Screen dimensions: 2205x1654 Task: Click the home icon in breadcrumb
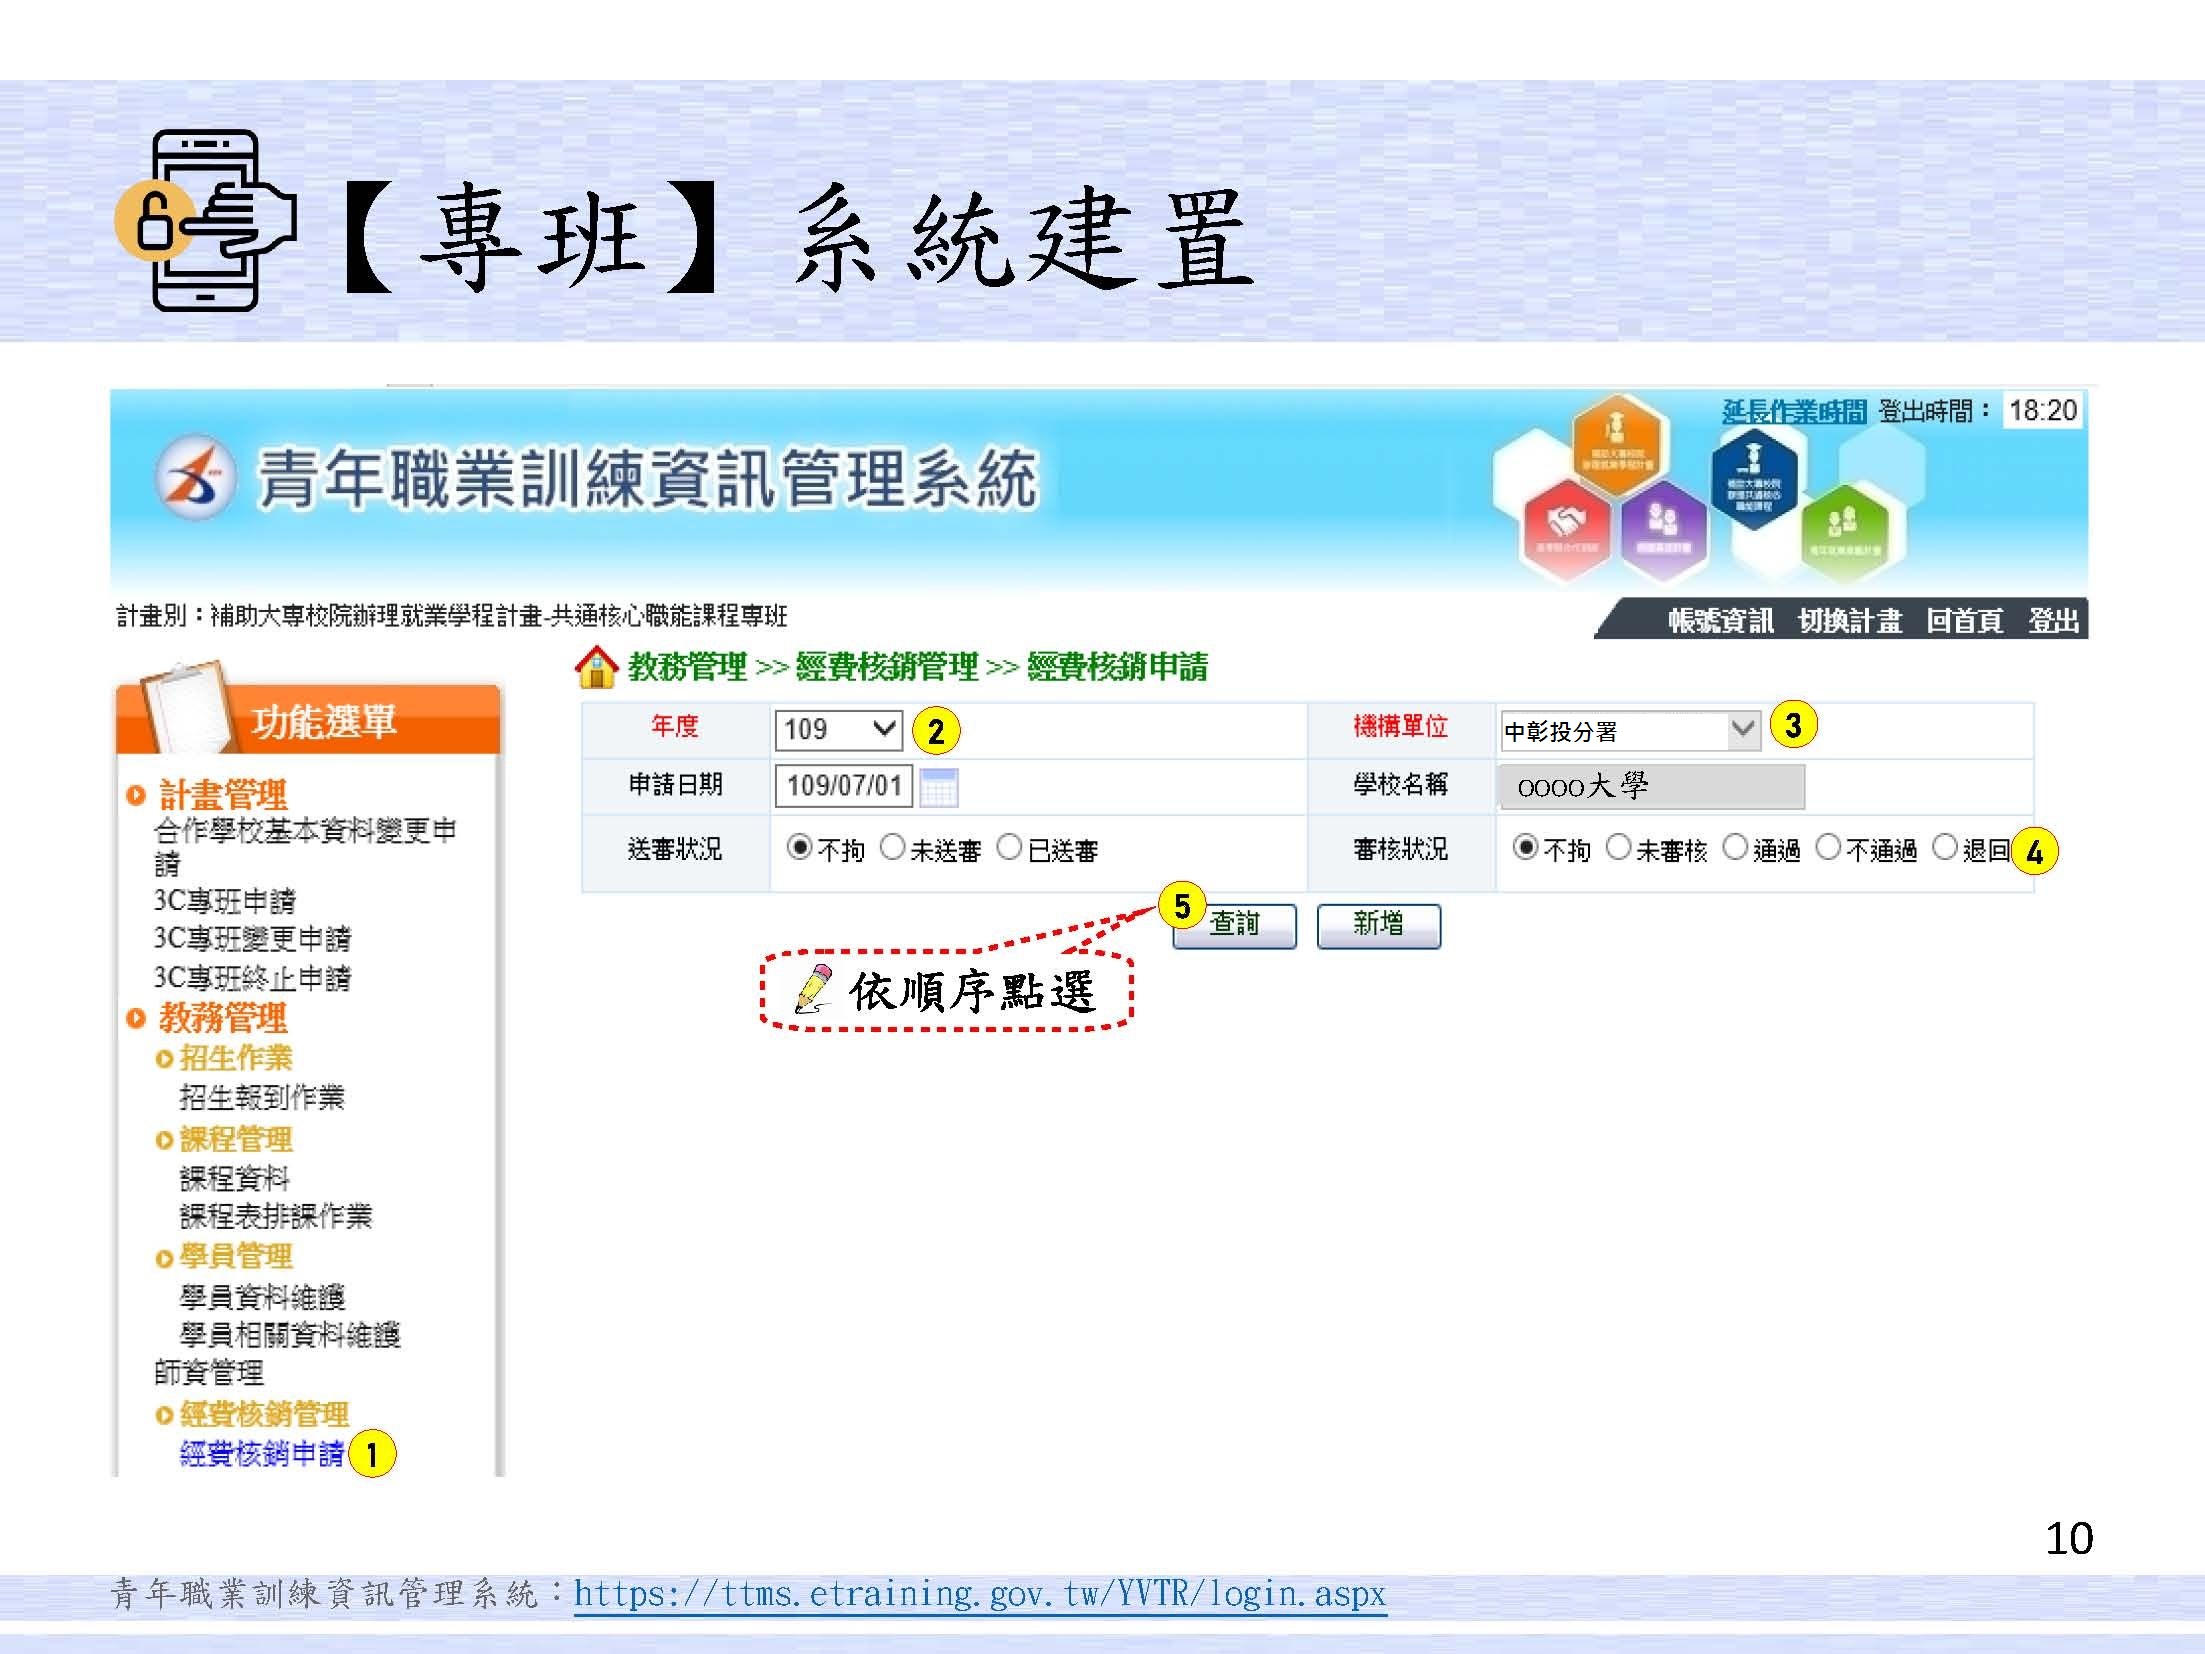(597, 667)
